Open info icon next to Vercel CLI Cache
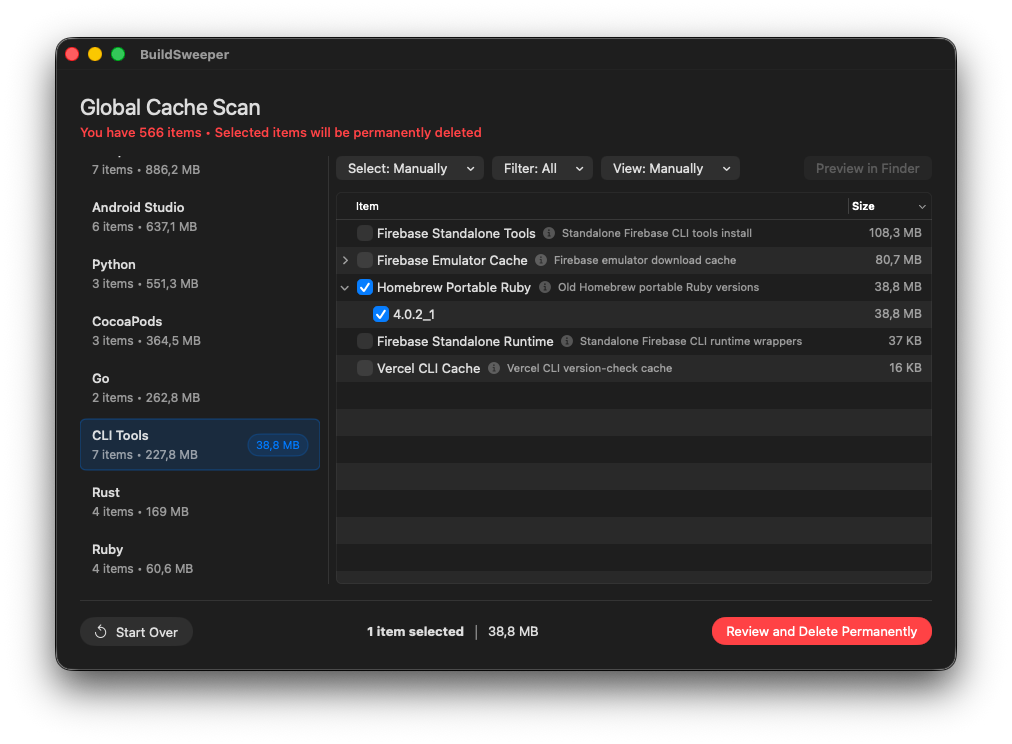Viewport: 1012px width, 744px height. (x=494, y=368)
